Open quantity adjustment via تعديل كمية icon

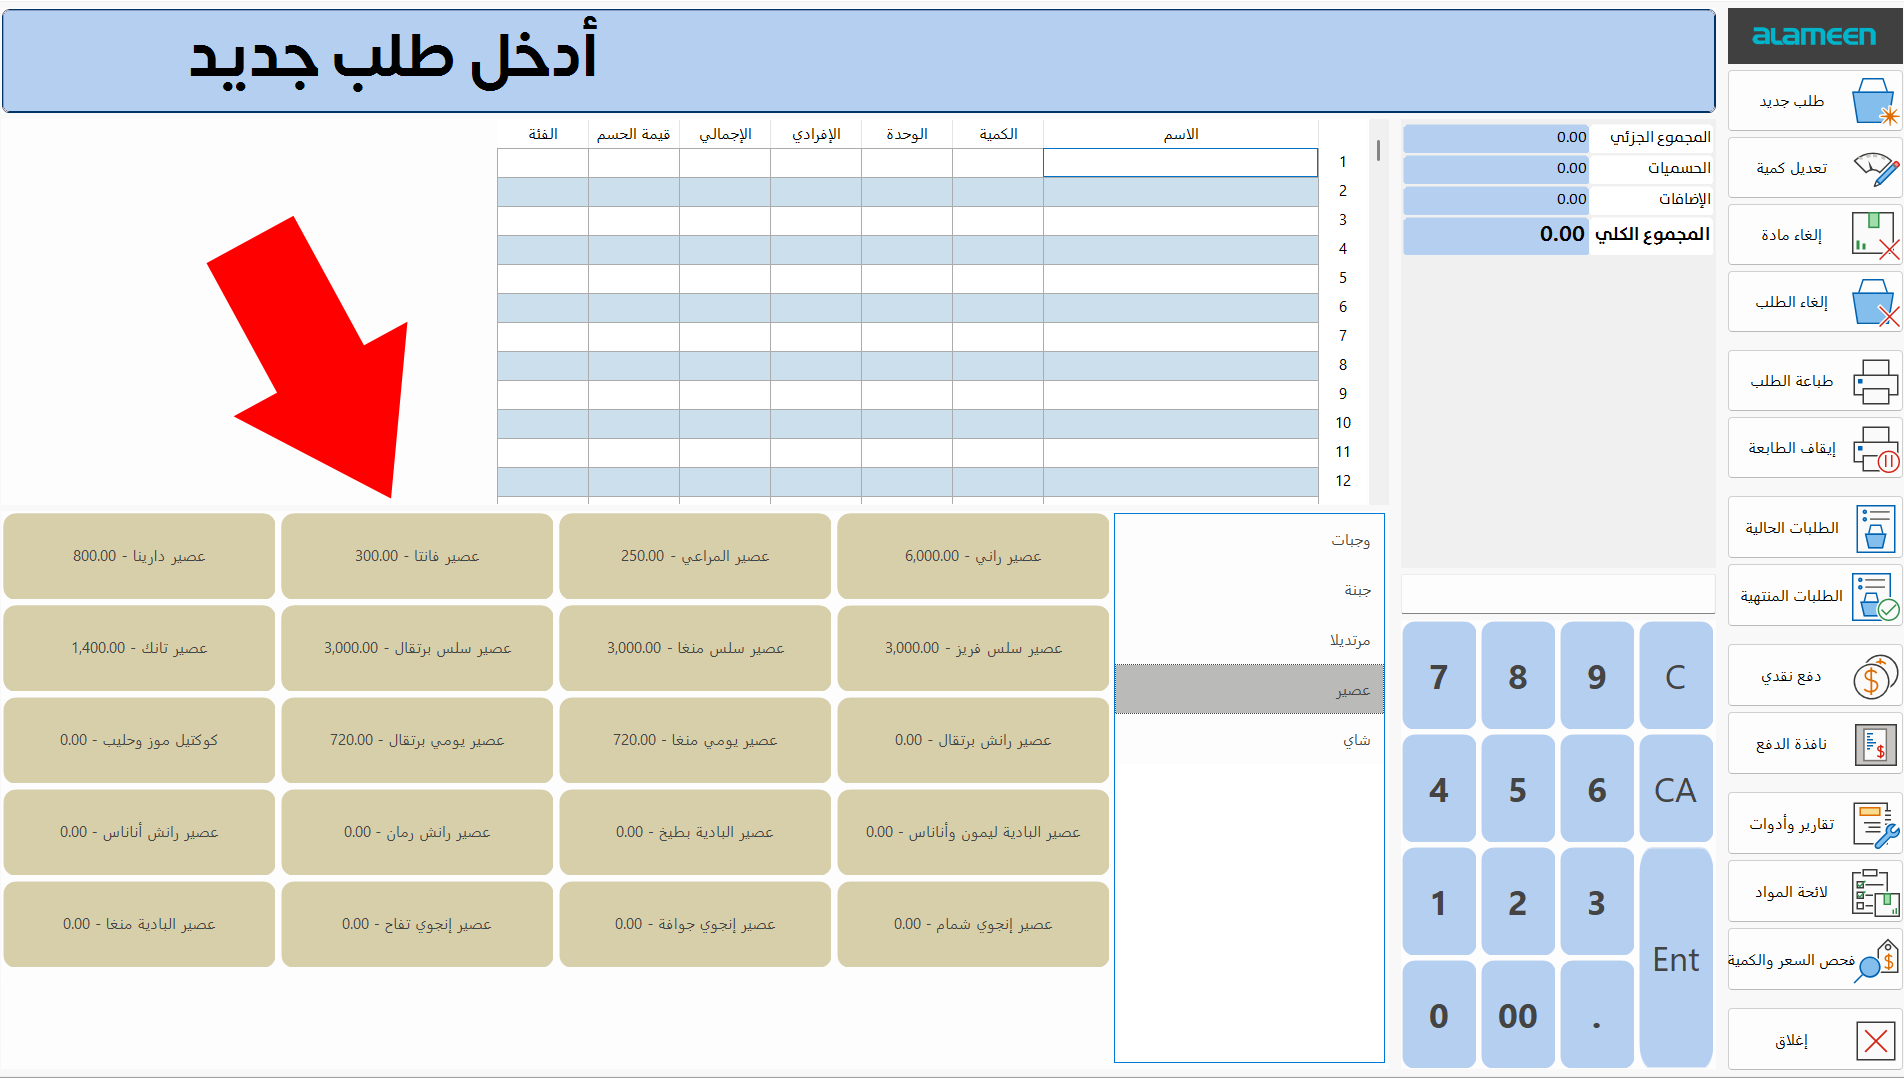point(1875,167)
